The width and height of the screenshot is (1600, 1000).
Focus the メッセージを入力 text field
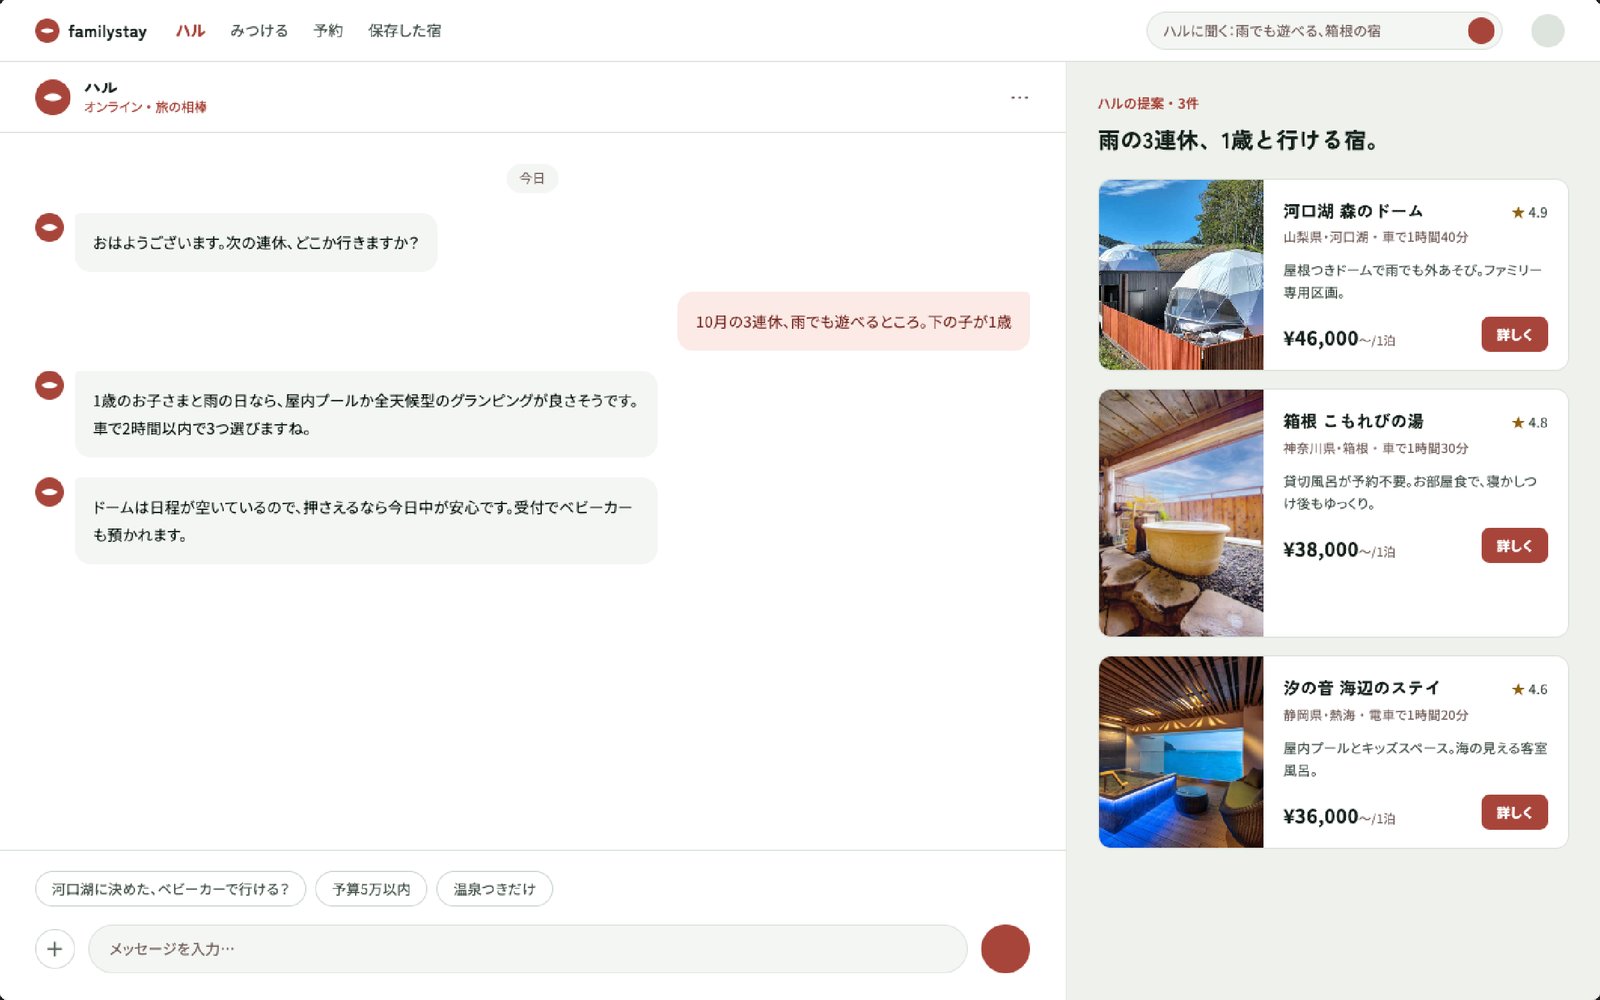tap(528, 949)
